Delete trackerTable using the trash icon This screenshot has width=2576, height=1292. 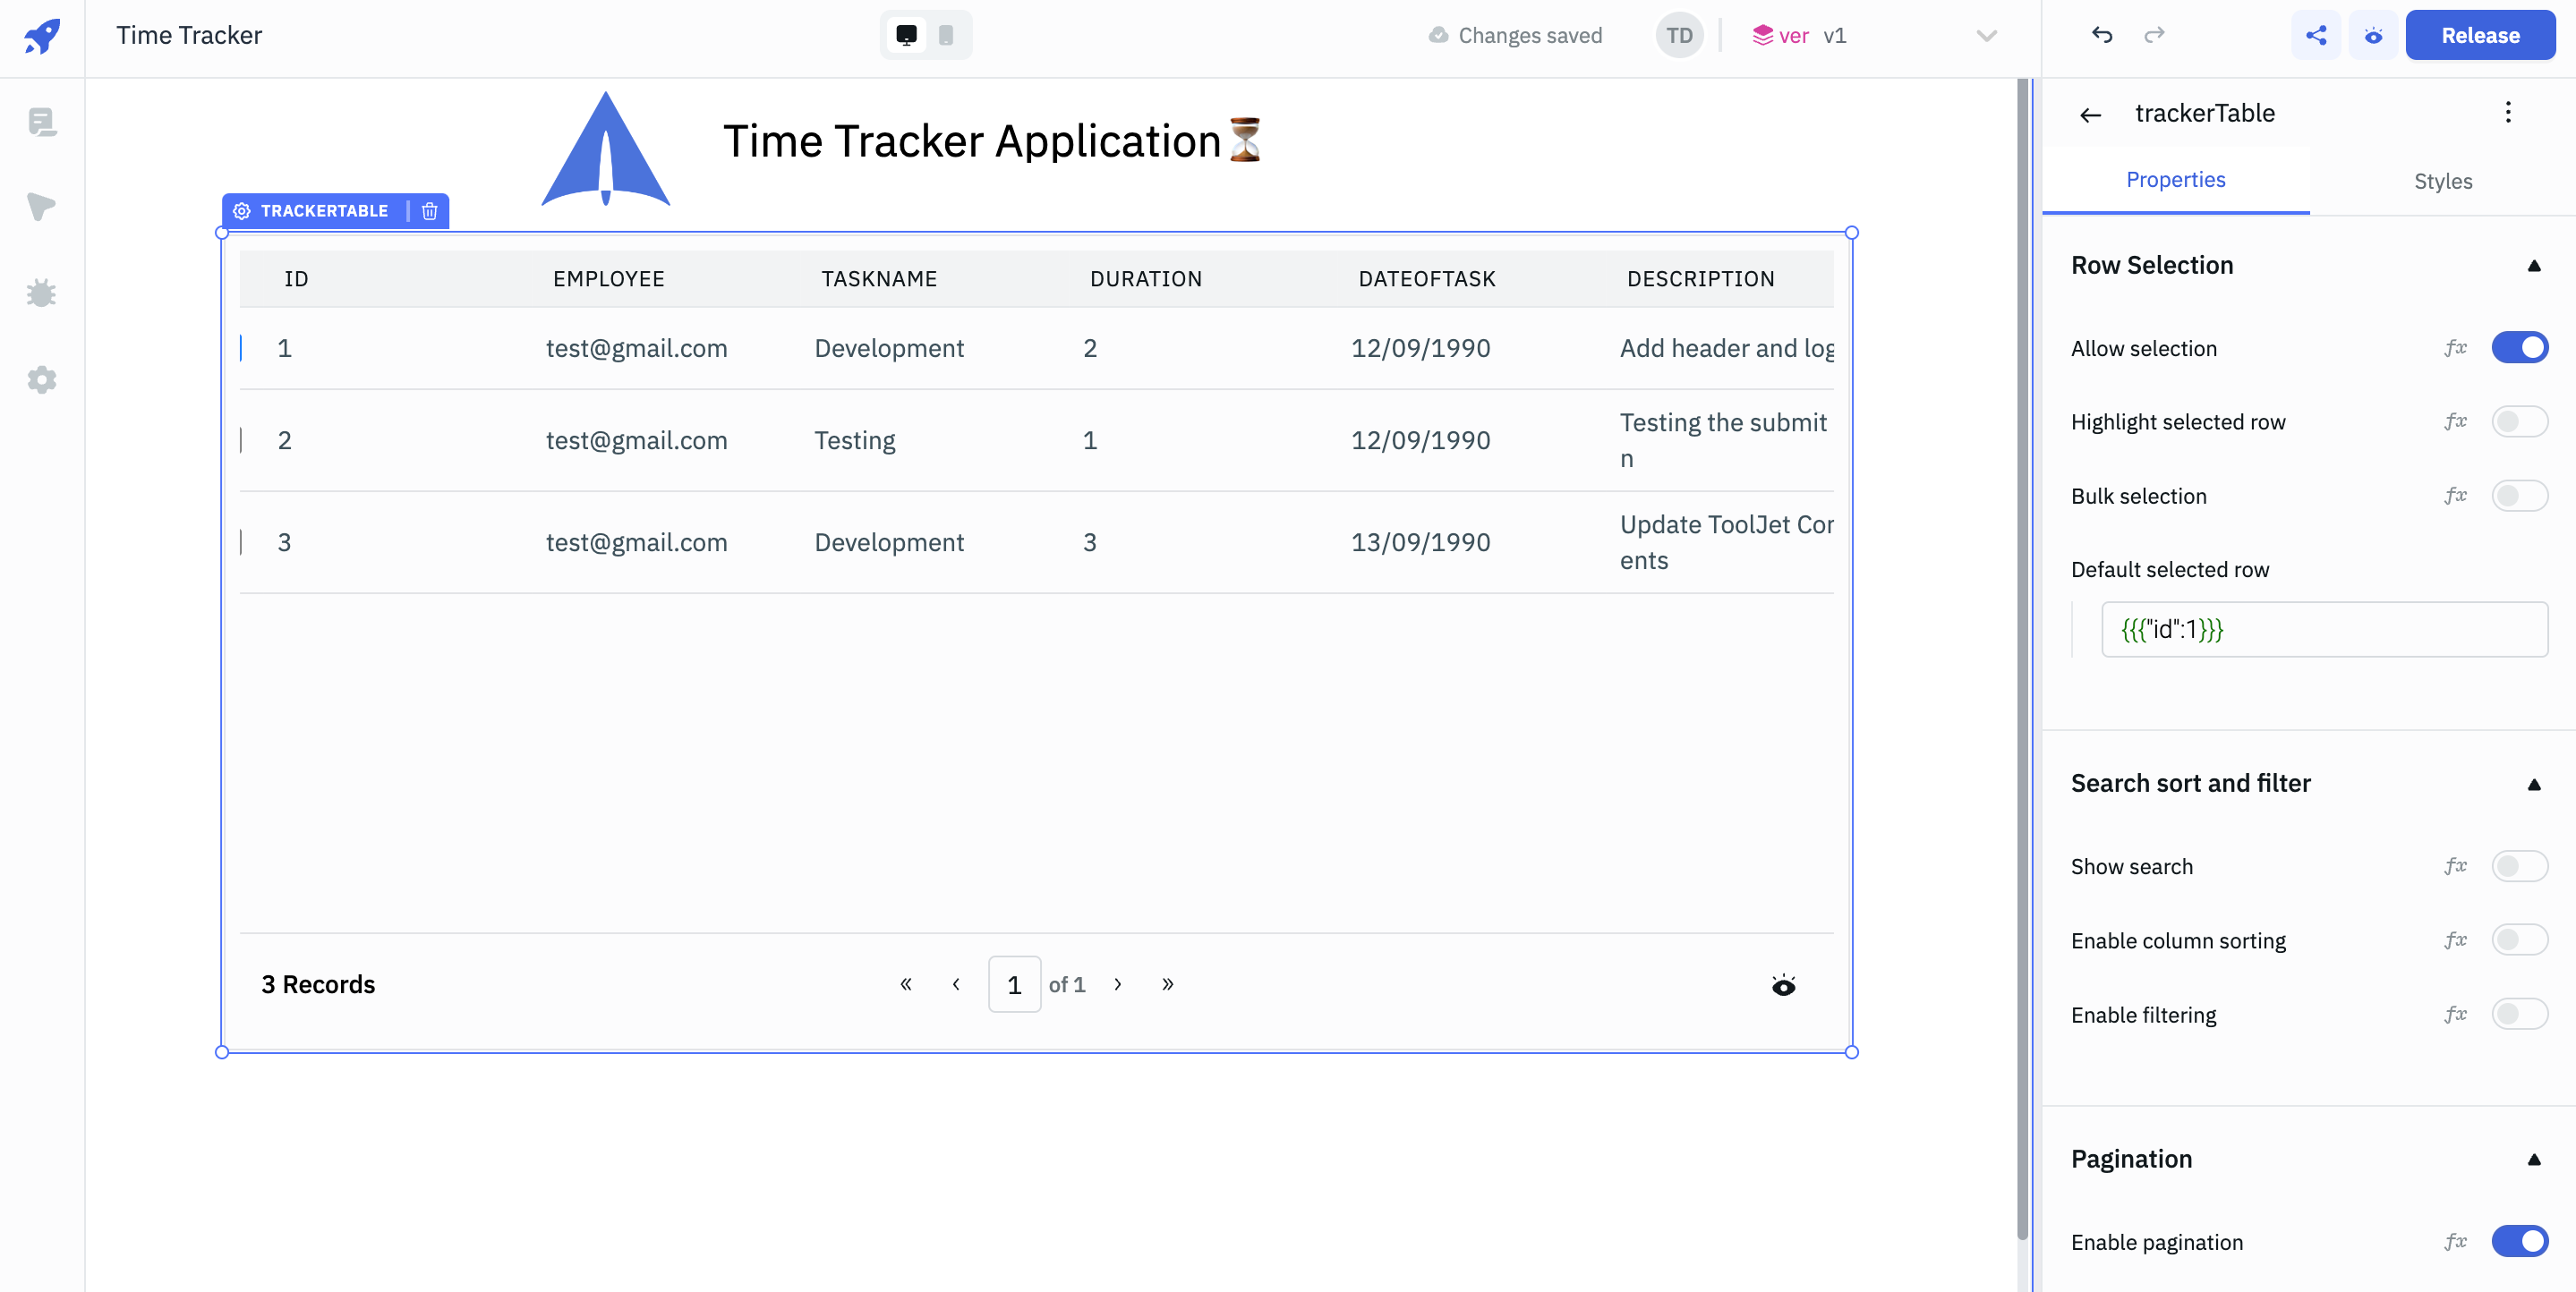[430, 211]
